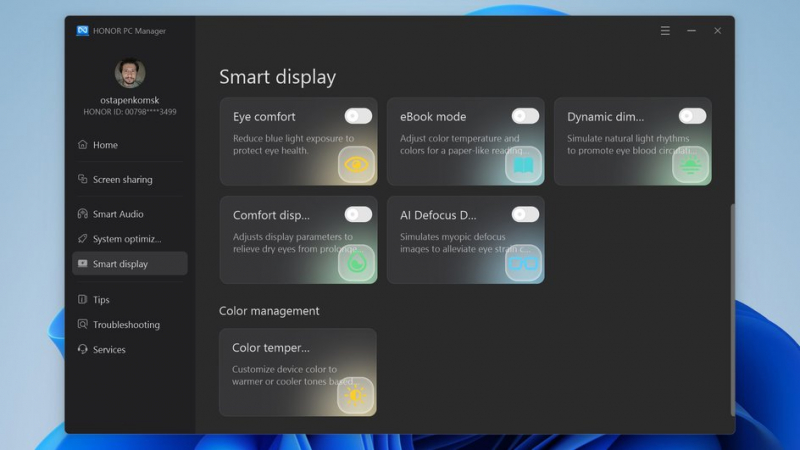Close the HONOR PC Manager window
Viewport: 800px width, 450px height.
(x=717, y=31)
